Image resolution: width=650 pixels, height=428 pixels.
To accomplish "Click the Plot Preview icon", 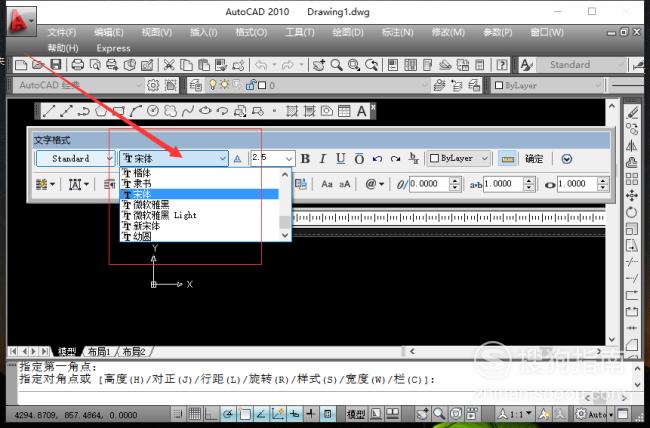I will pyautogui.click(x=95, y=65).
